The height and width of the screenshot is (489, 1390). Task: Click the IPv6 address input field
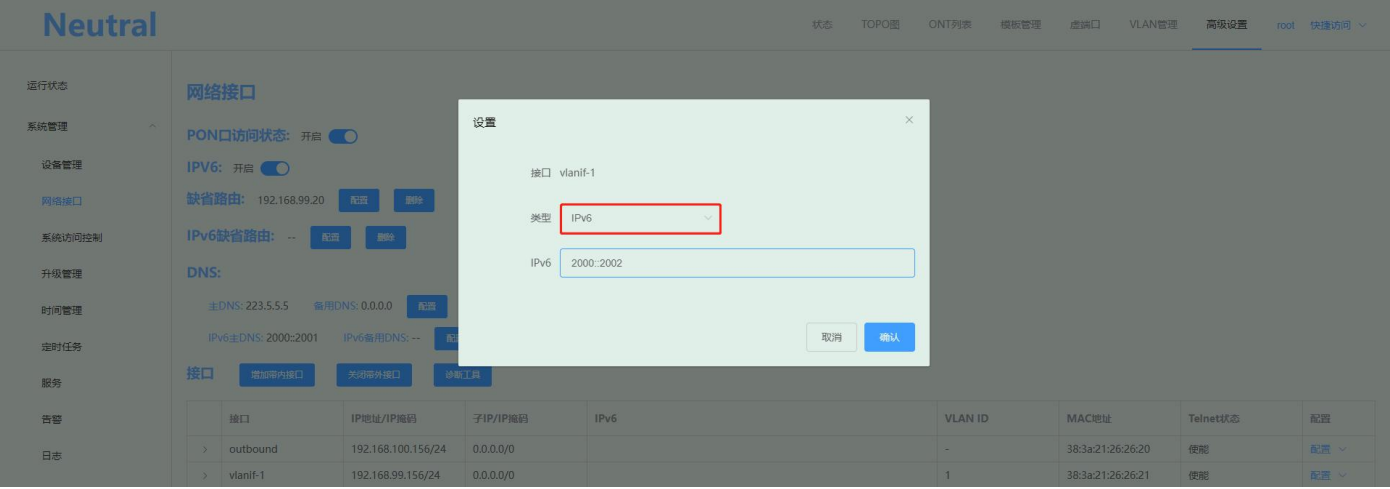(x=737, y=263)
